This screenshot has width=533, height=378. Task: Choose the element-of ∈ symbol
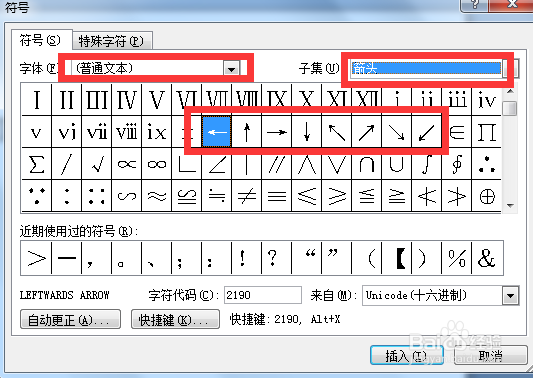coord(457,132)
